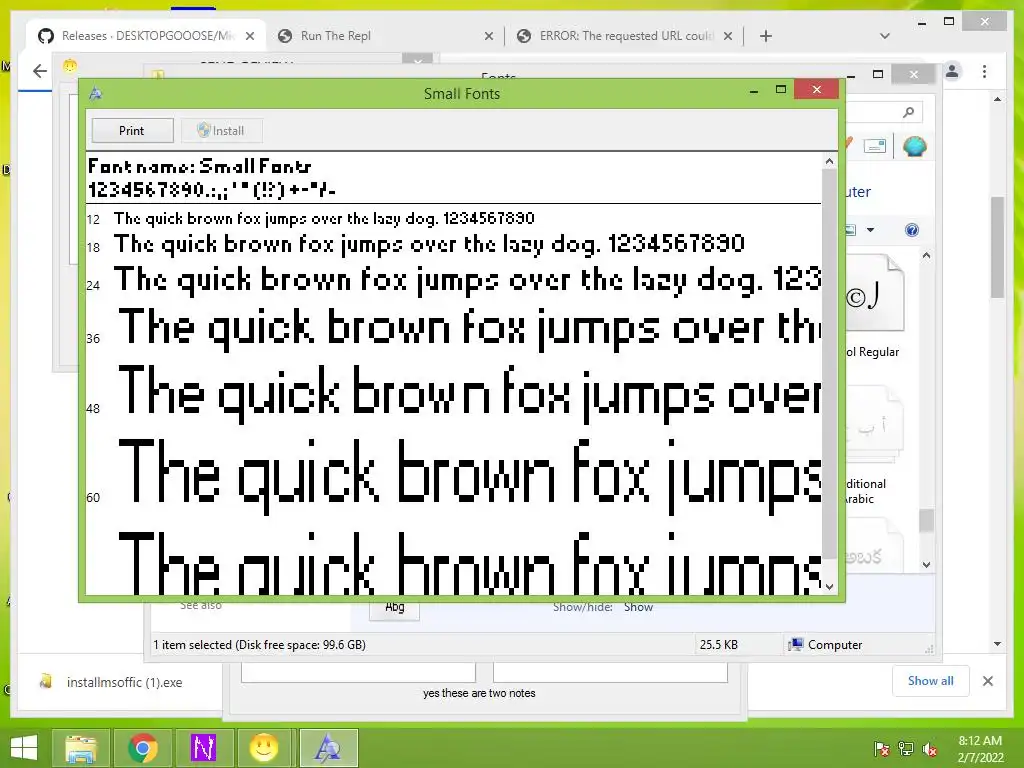The height and width of the screenshot is (768, 1024).
Task: Click the 1 item selected status text
Action: [x=259, y=645]
